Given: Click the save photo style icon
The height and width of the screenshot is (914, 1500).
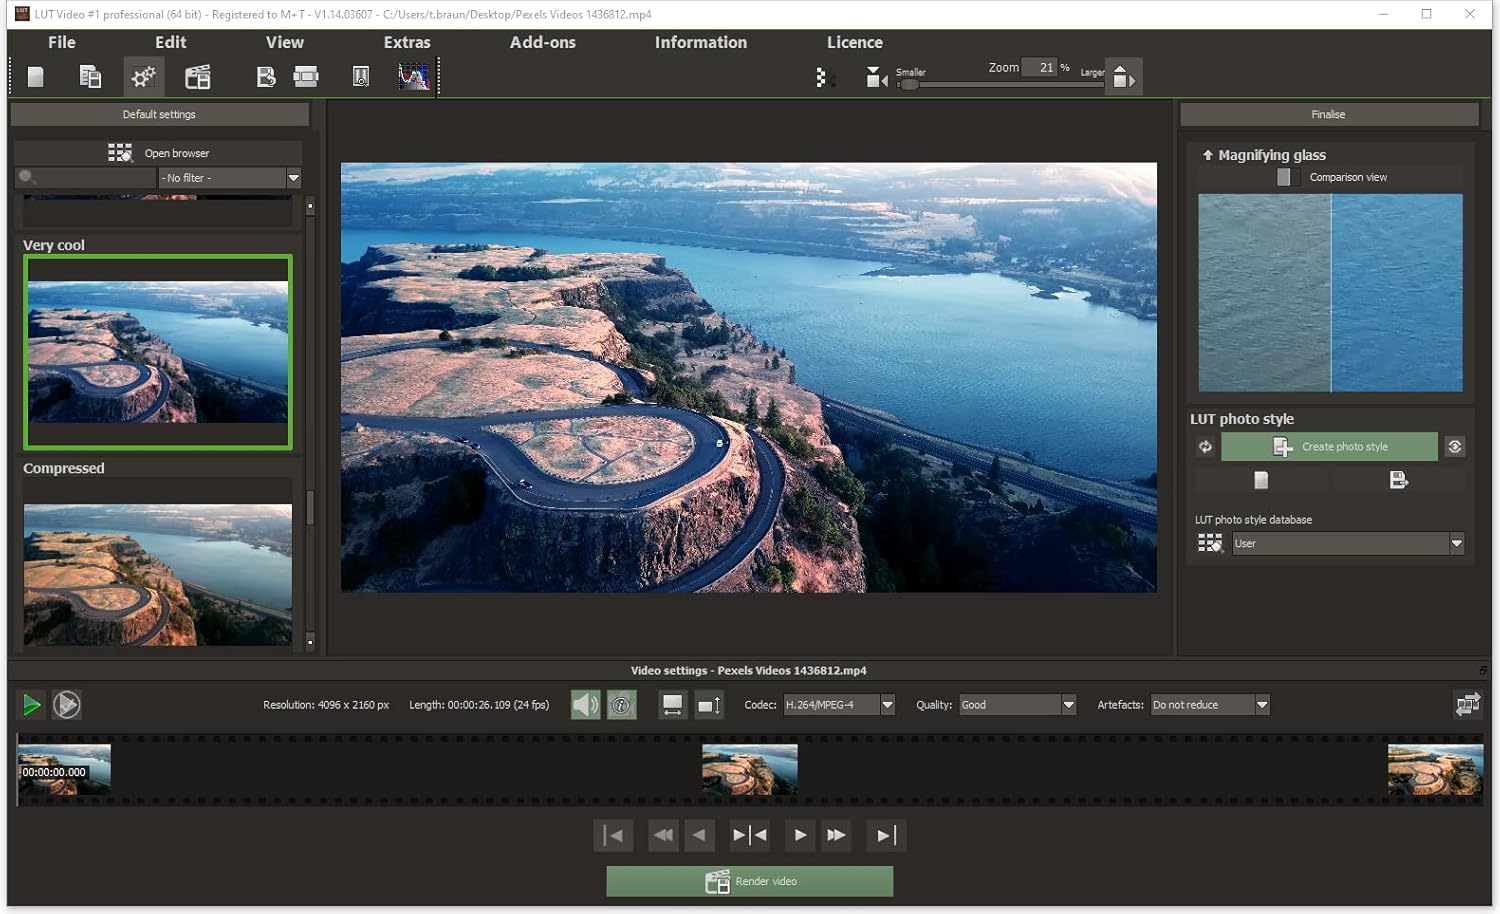Looking at the screenshot, I should 1398,481.
